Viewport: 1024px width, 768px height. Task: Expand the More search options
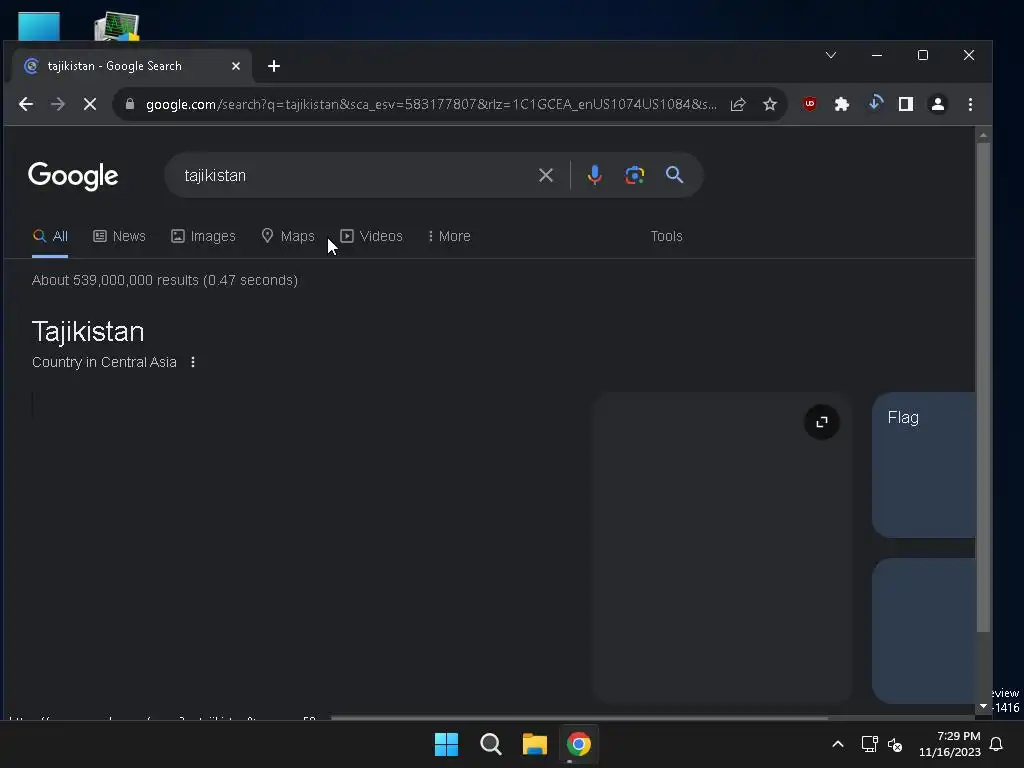click(x=449, y=236)
